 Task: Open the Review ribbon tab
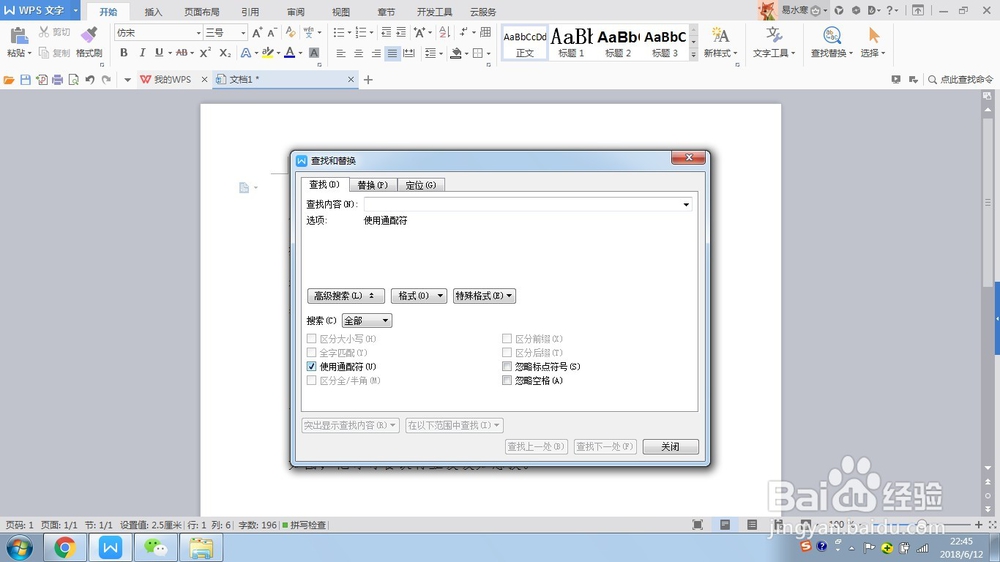(x=295, y=12)
